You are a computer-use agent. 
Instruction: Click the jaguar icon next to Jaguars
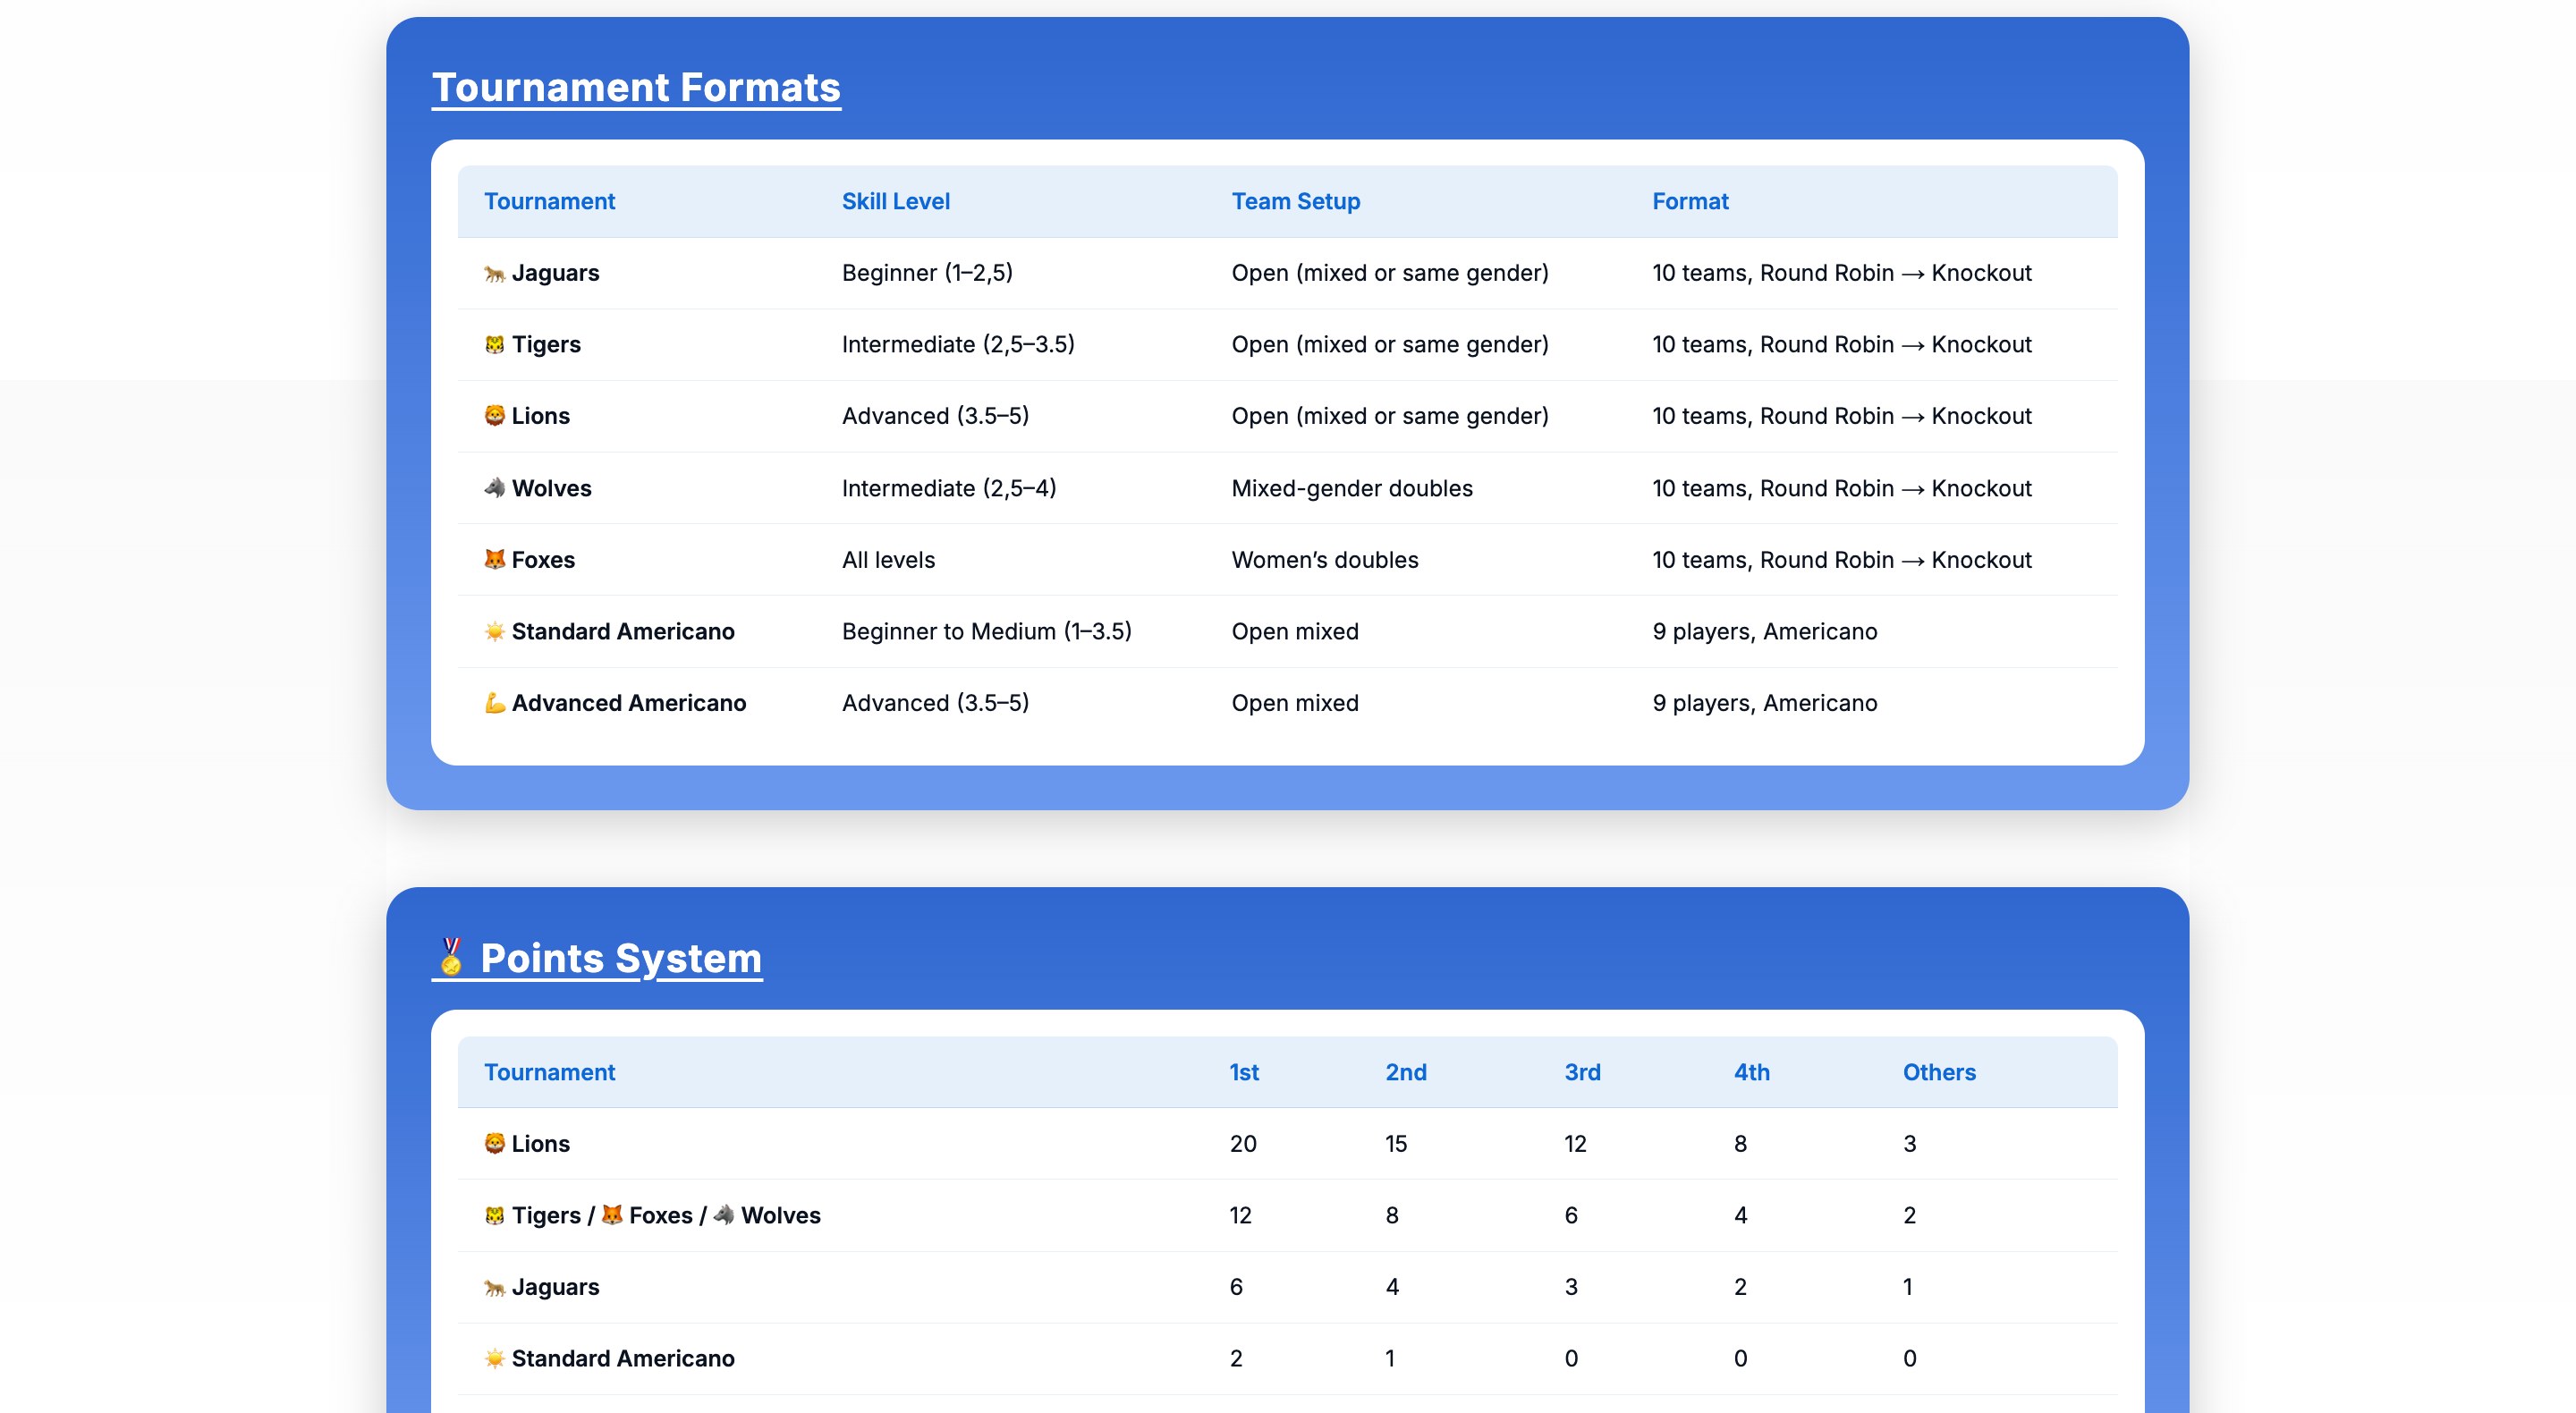(492, 272)
